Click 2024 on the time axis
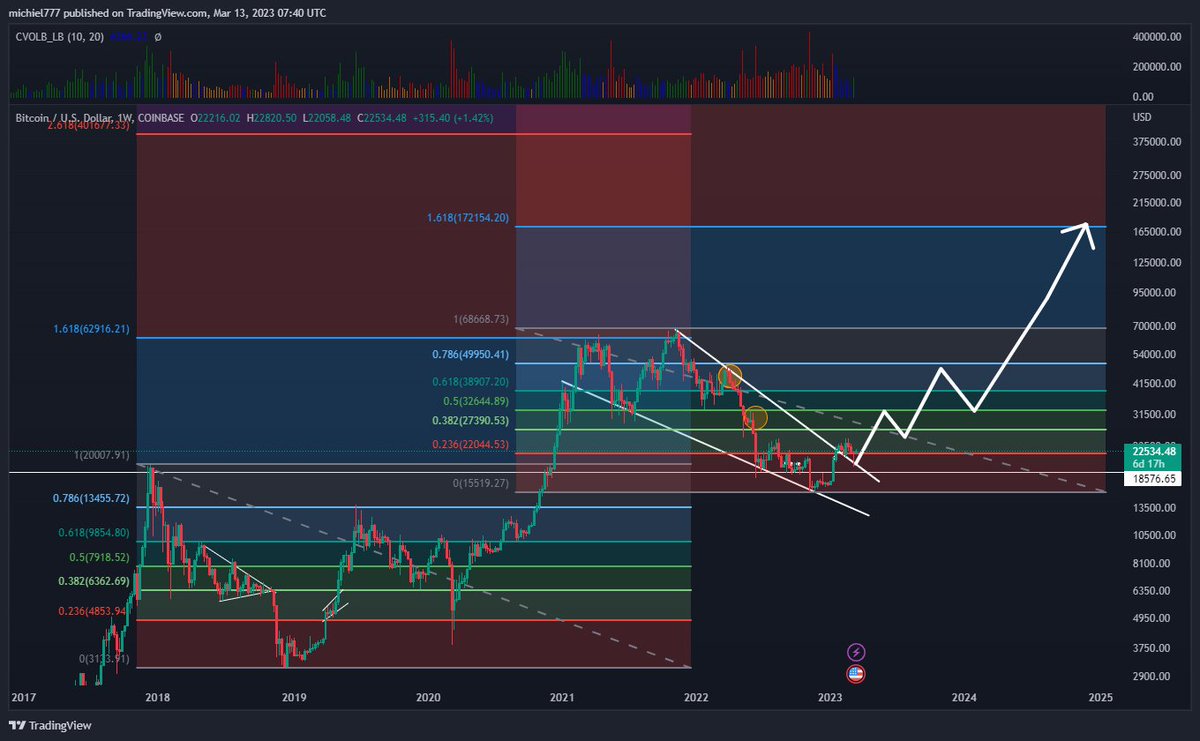1200x741 pixels. pos(964,697)
